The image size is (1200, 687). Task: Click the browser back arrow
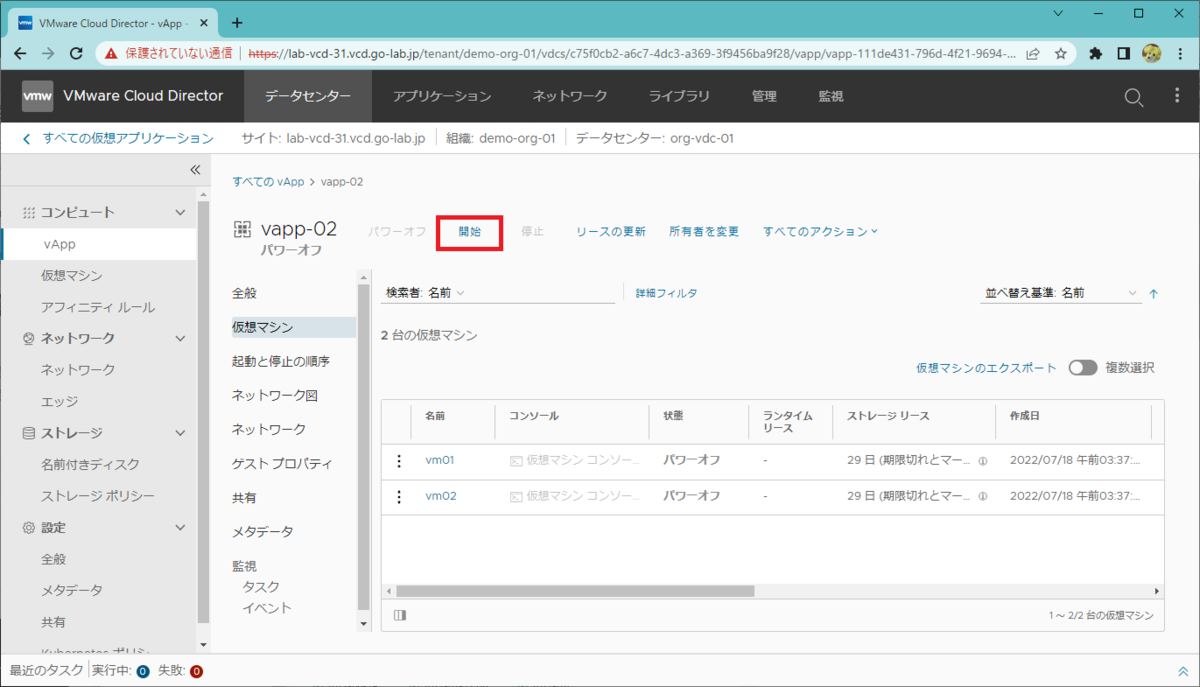tap(21, 53)
